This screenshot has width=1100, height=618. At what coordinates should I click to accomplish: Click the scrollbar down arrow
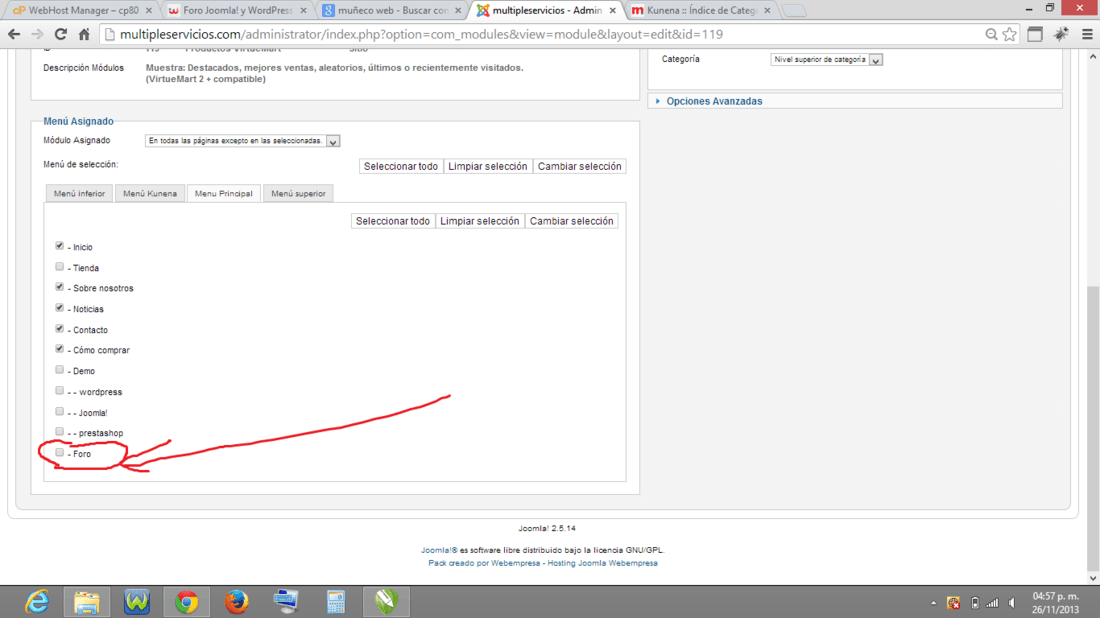pyautogui.click(x=1093, y=578)
